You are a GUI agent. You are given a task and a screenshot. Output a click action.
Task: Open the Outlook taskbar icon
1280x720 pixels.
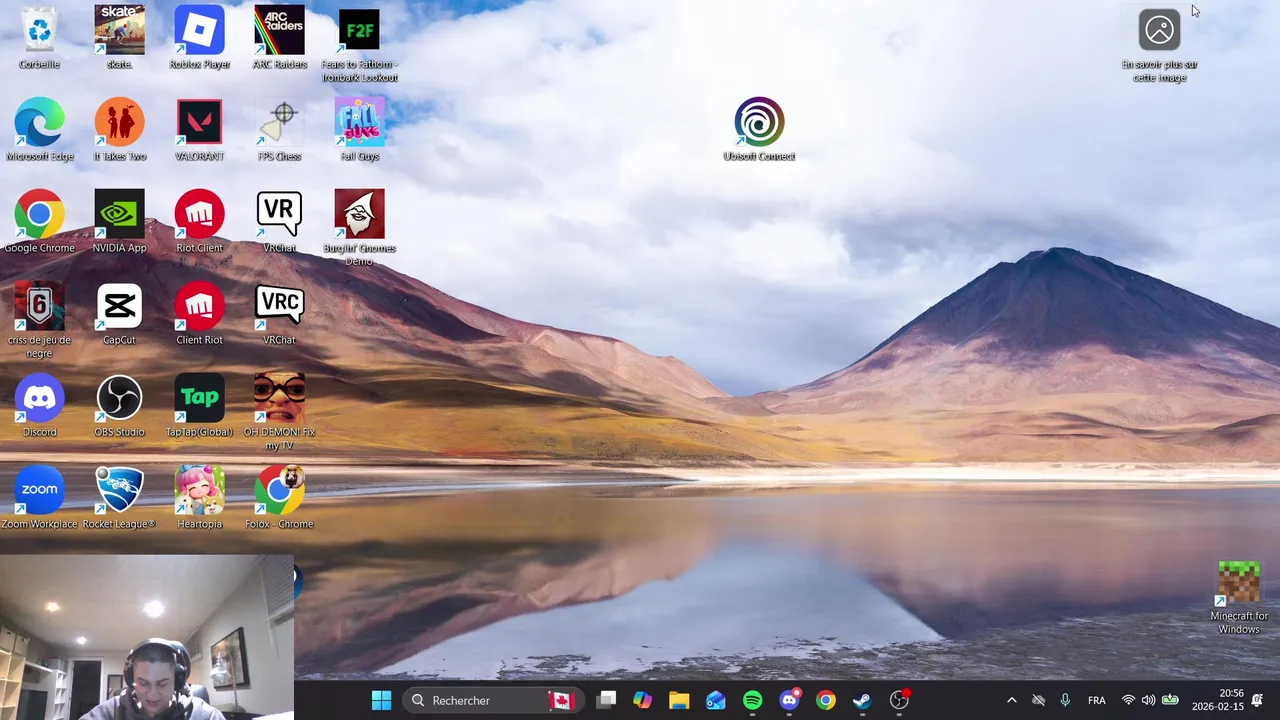(716, 700)
